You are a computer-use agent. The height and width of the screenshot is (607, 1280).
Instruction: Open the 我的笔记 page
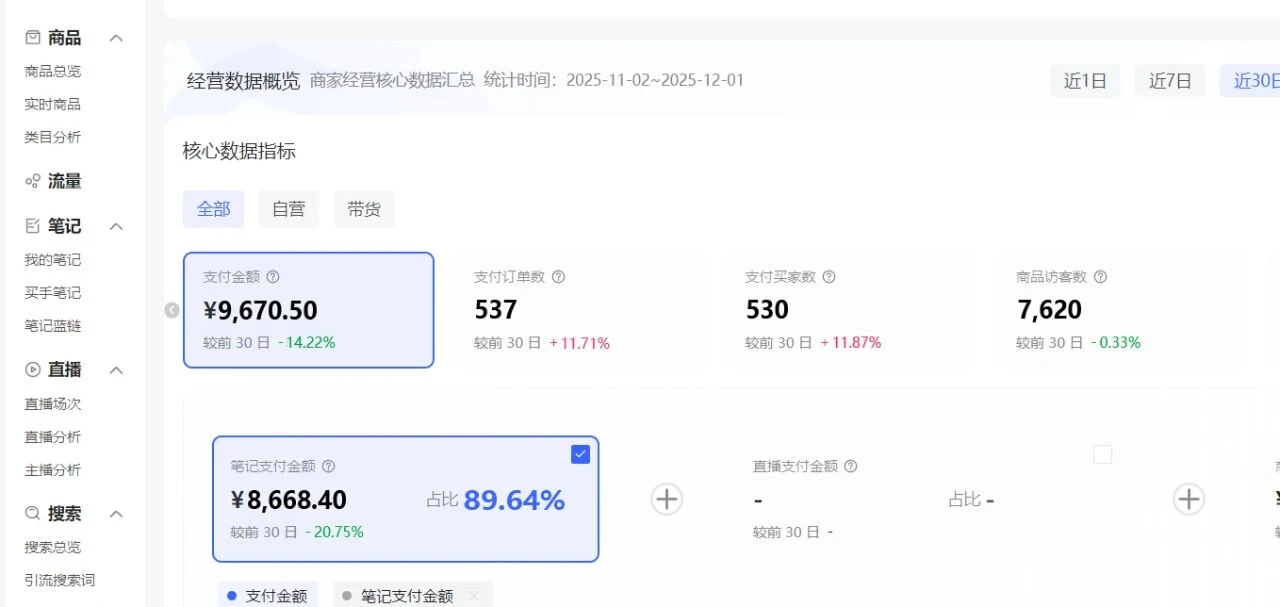(52, 259)
